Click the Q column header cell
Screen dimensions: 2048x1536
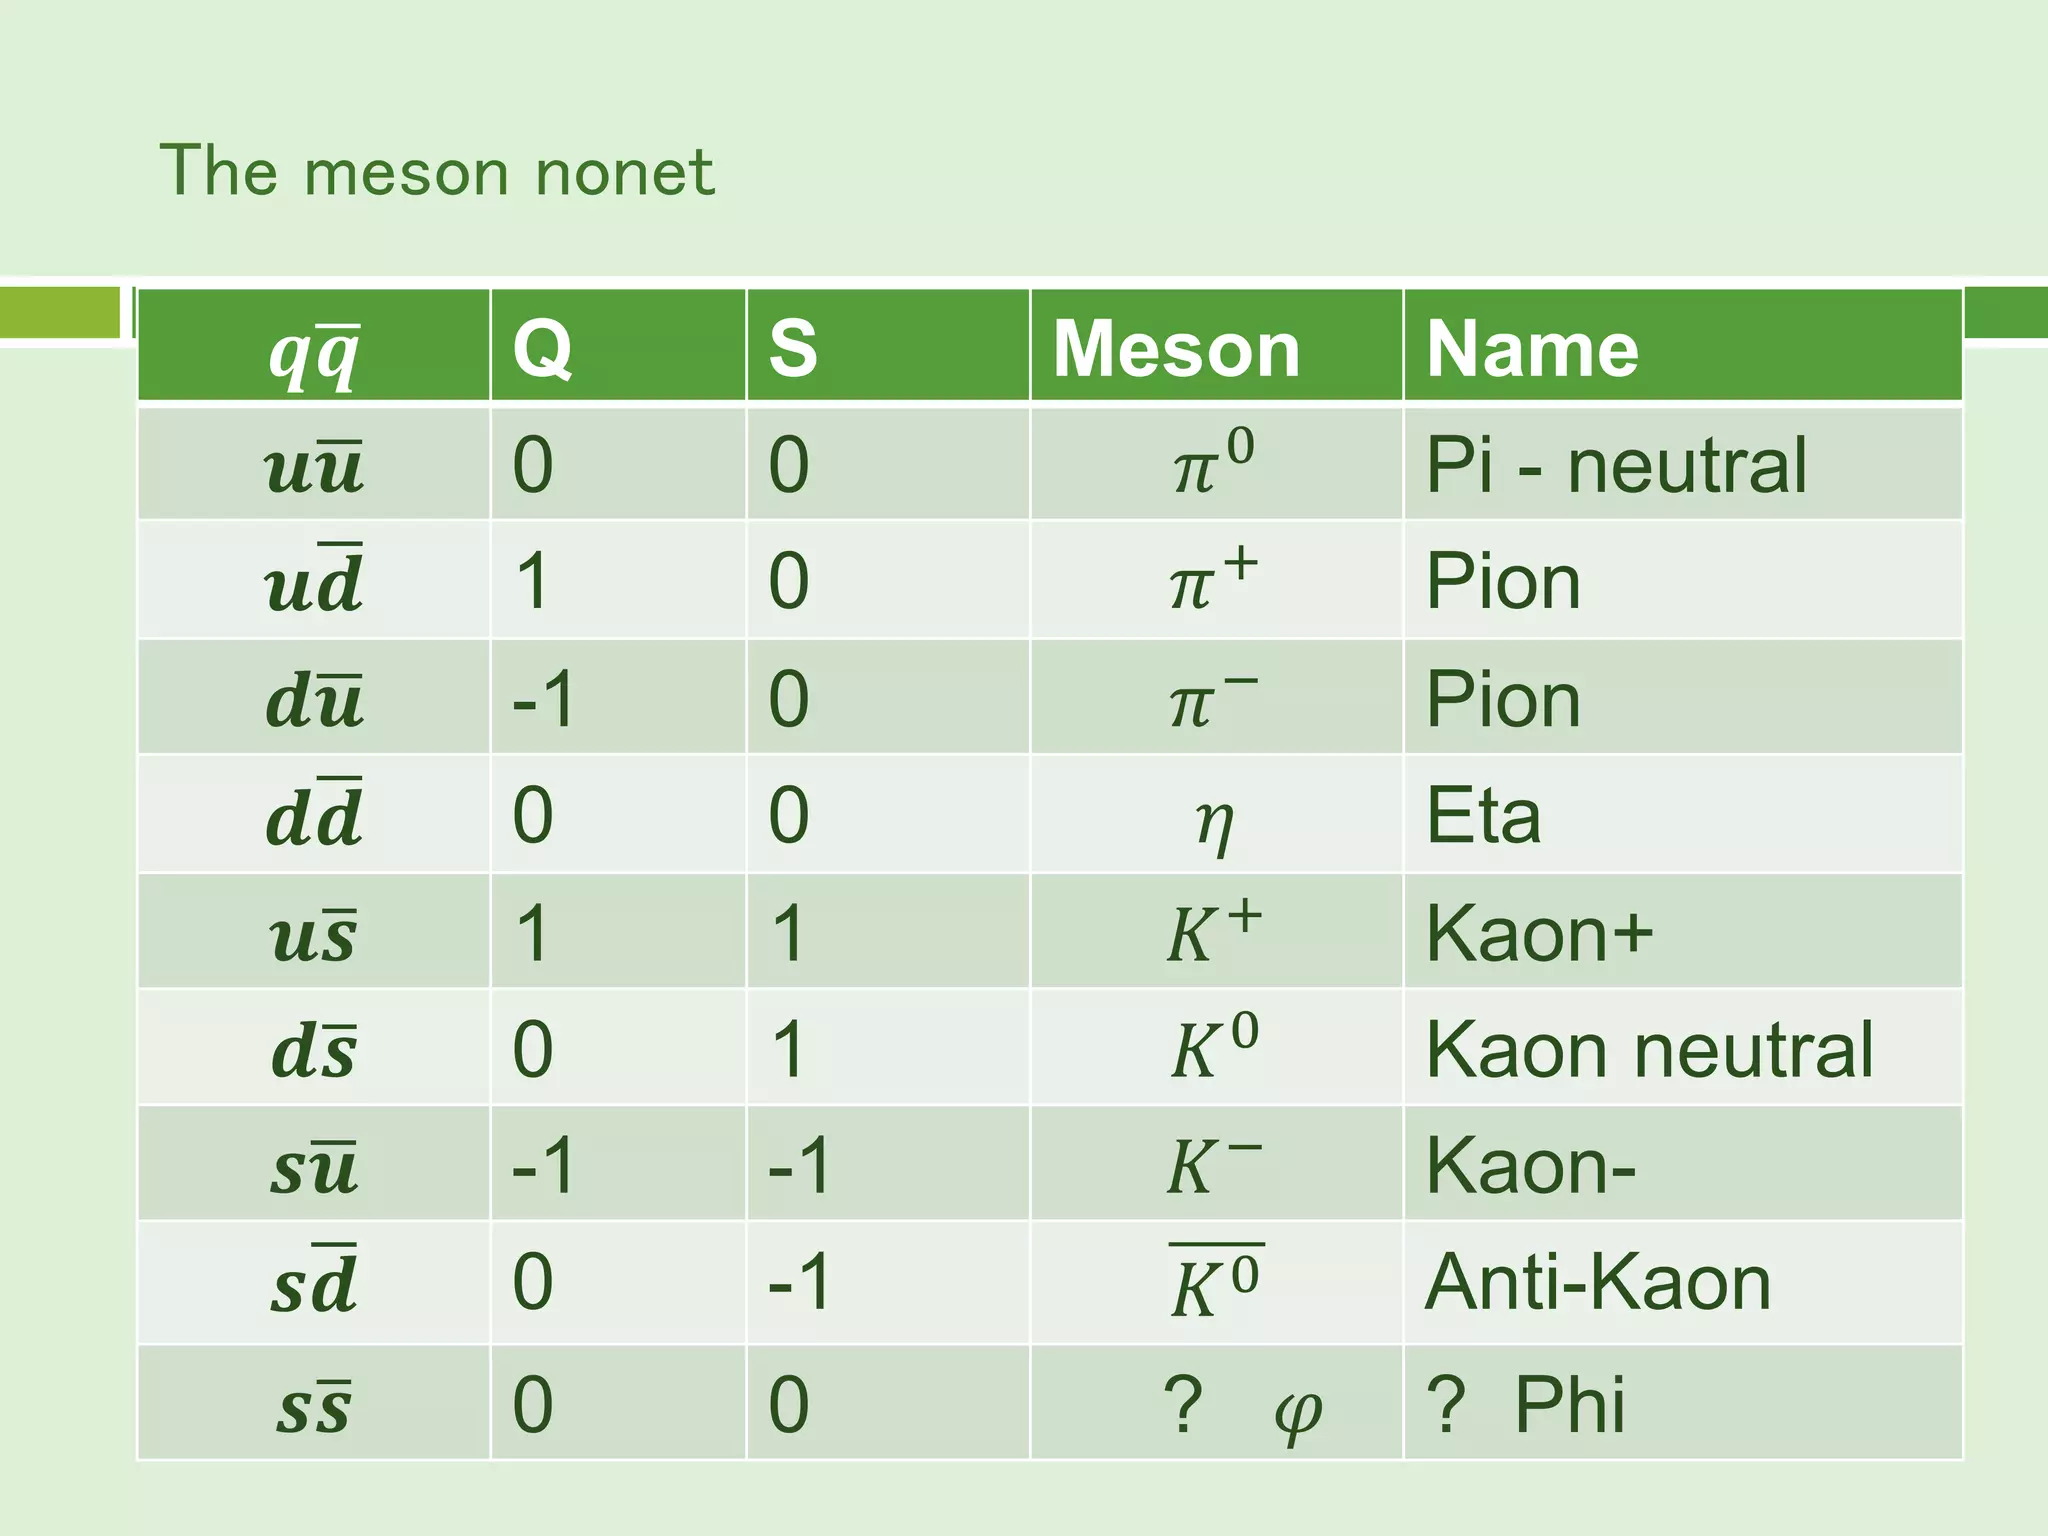pos(618,345)
